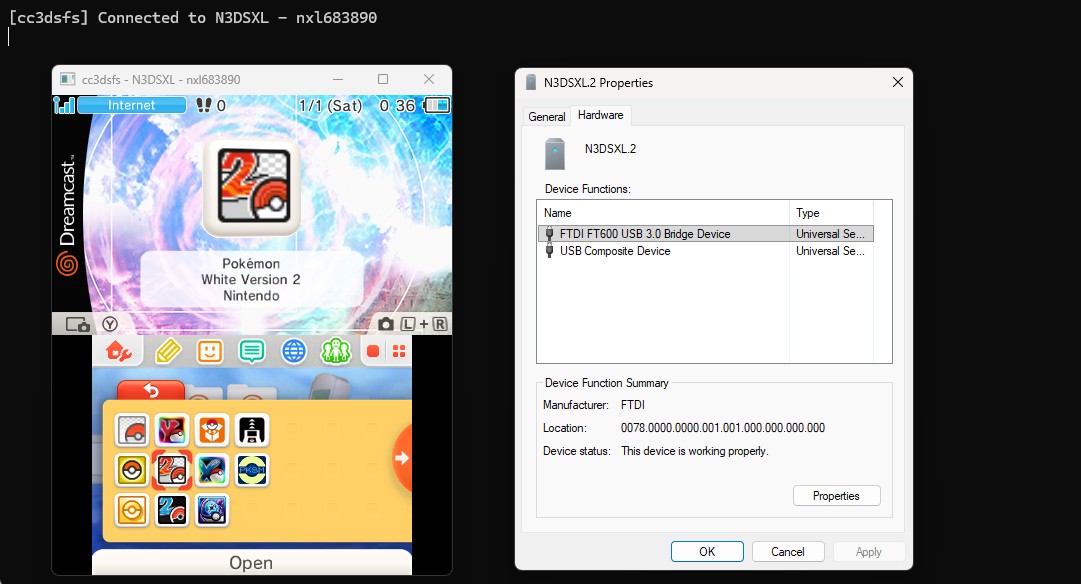Open Home Menu Settings house-and-wrench icon
Image resolution: width=1081 pixels, height=584 pixels.
(x=119, y=352)
